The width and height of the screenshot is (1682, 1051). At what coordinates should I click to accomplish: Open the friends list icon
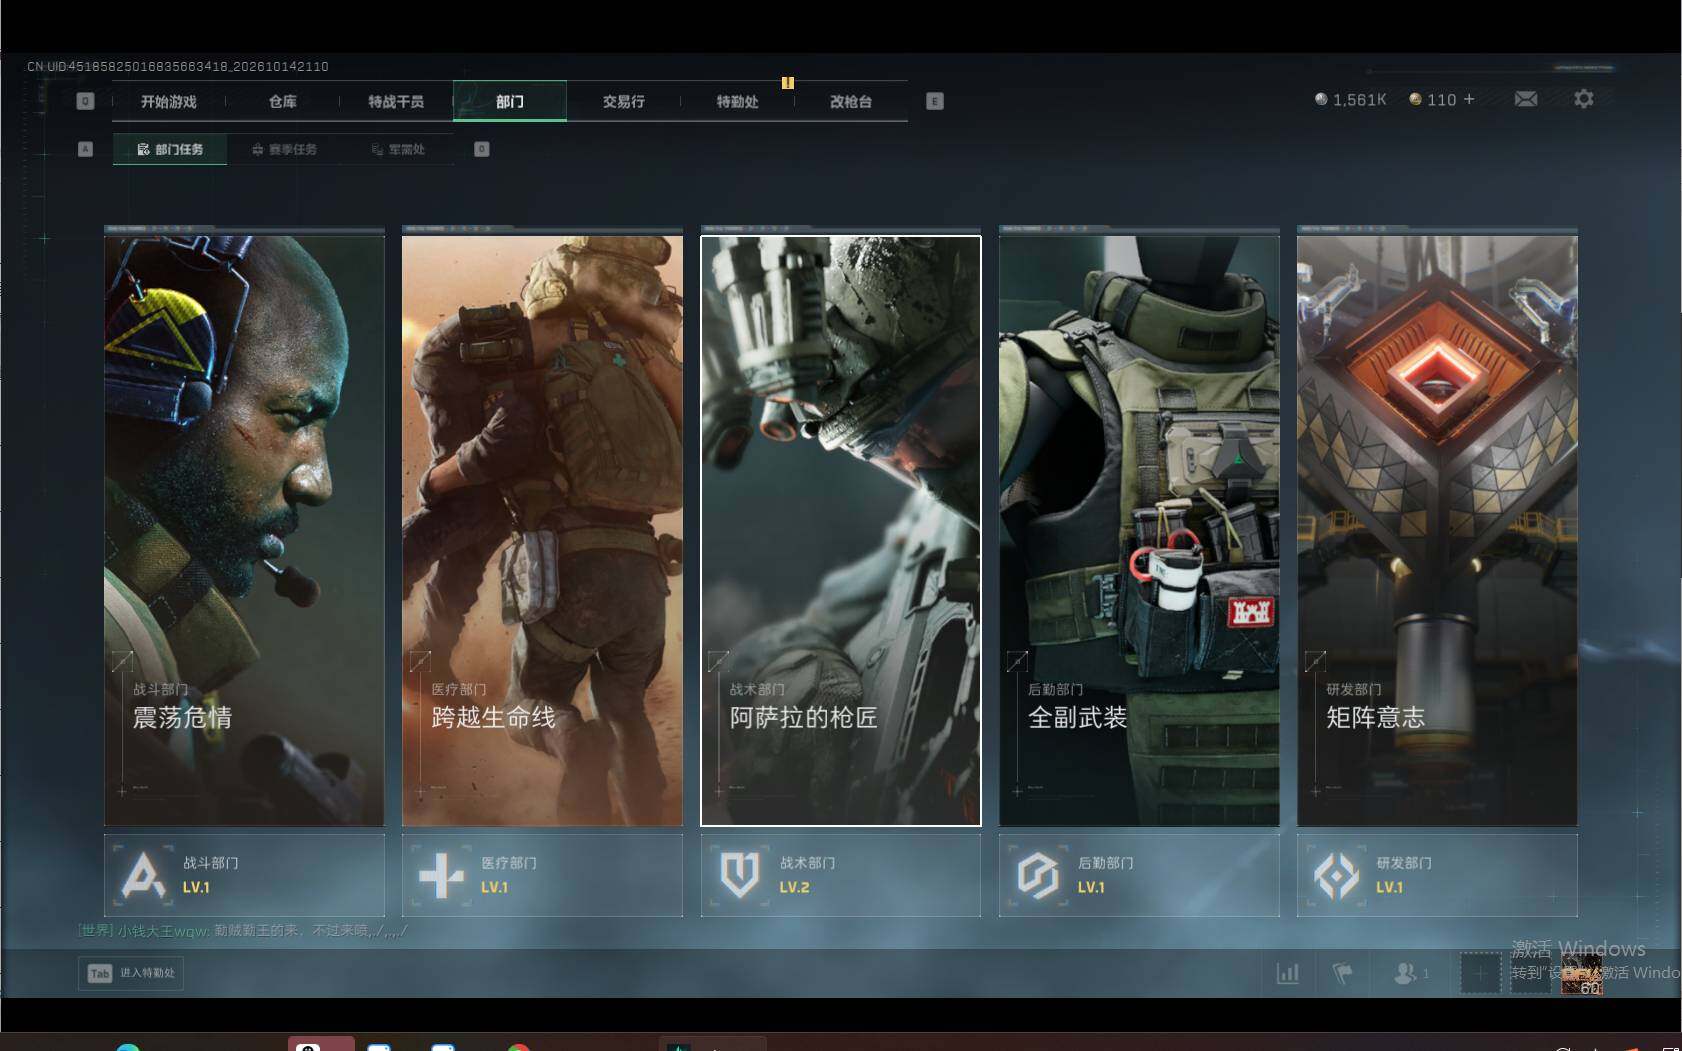coord(1405,972)
